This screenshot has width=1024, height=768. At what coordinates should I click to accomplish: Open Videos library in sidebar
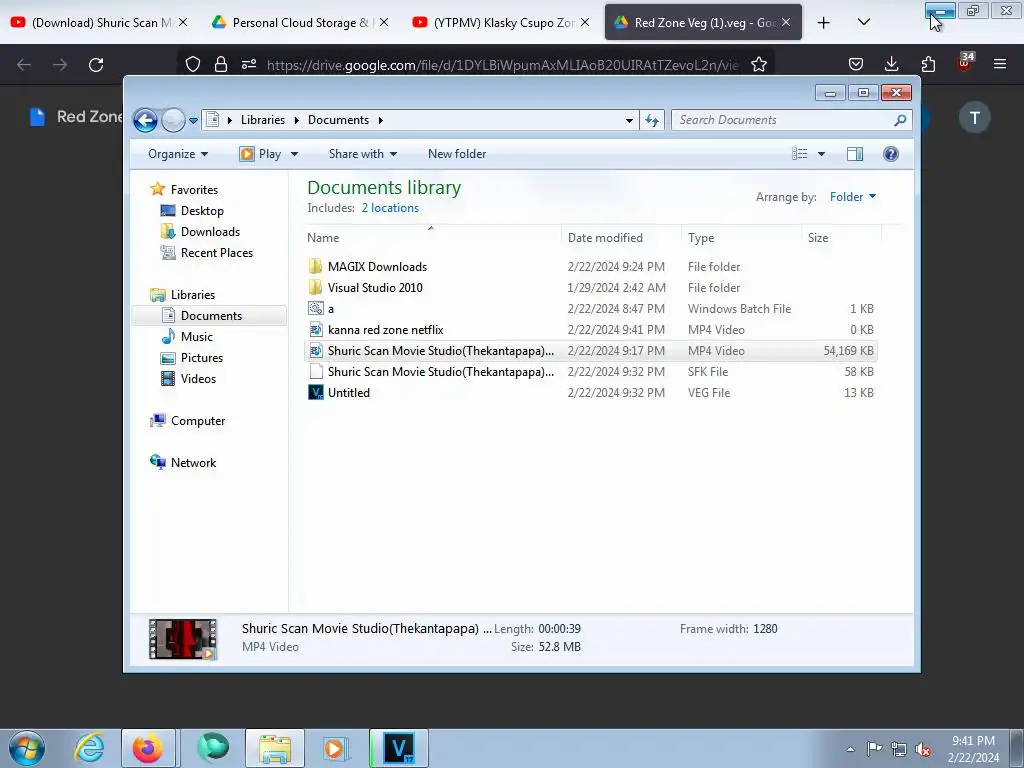pos(198,379)
